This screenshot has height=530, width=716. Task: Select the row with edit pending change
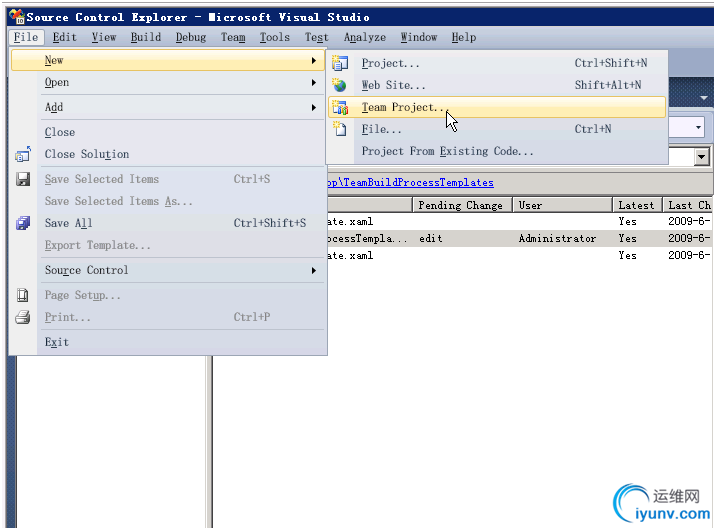(520, 238)
